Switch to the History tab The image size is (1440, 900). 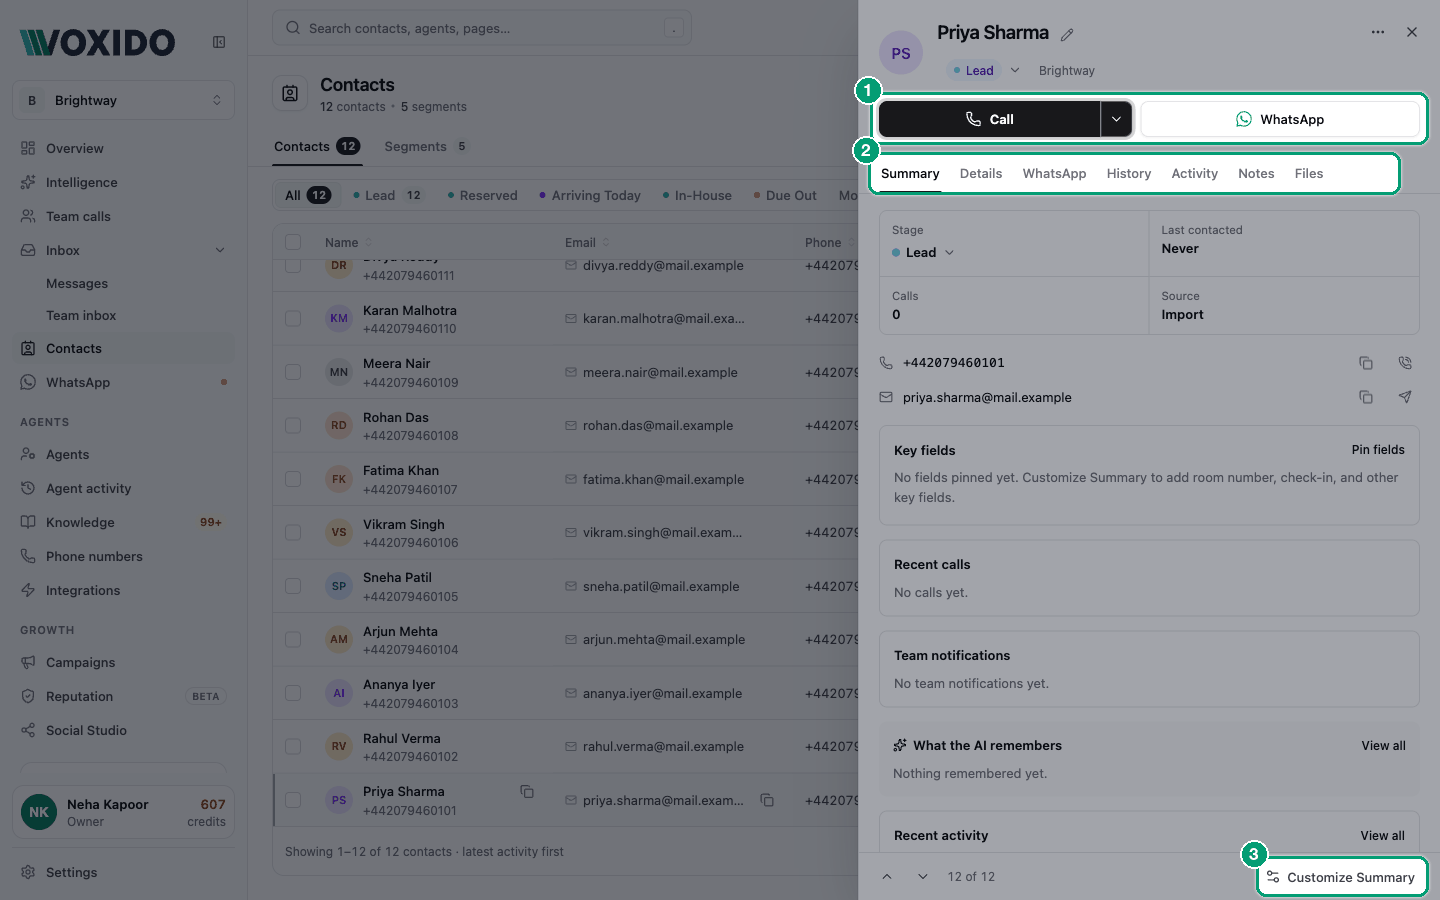(1129, 173)
